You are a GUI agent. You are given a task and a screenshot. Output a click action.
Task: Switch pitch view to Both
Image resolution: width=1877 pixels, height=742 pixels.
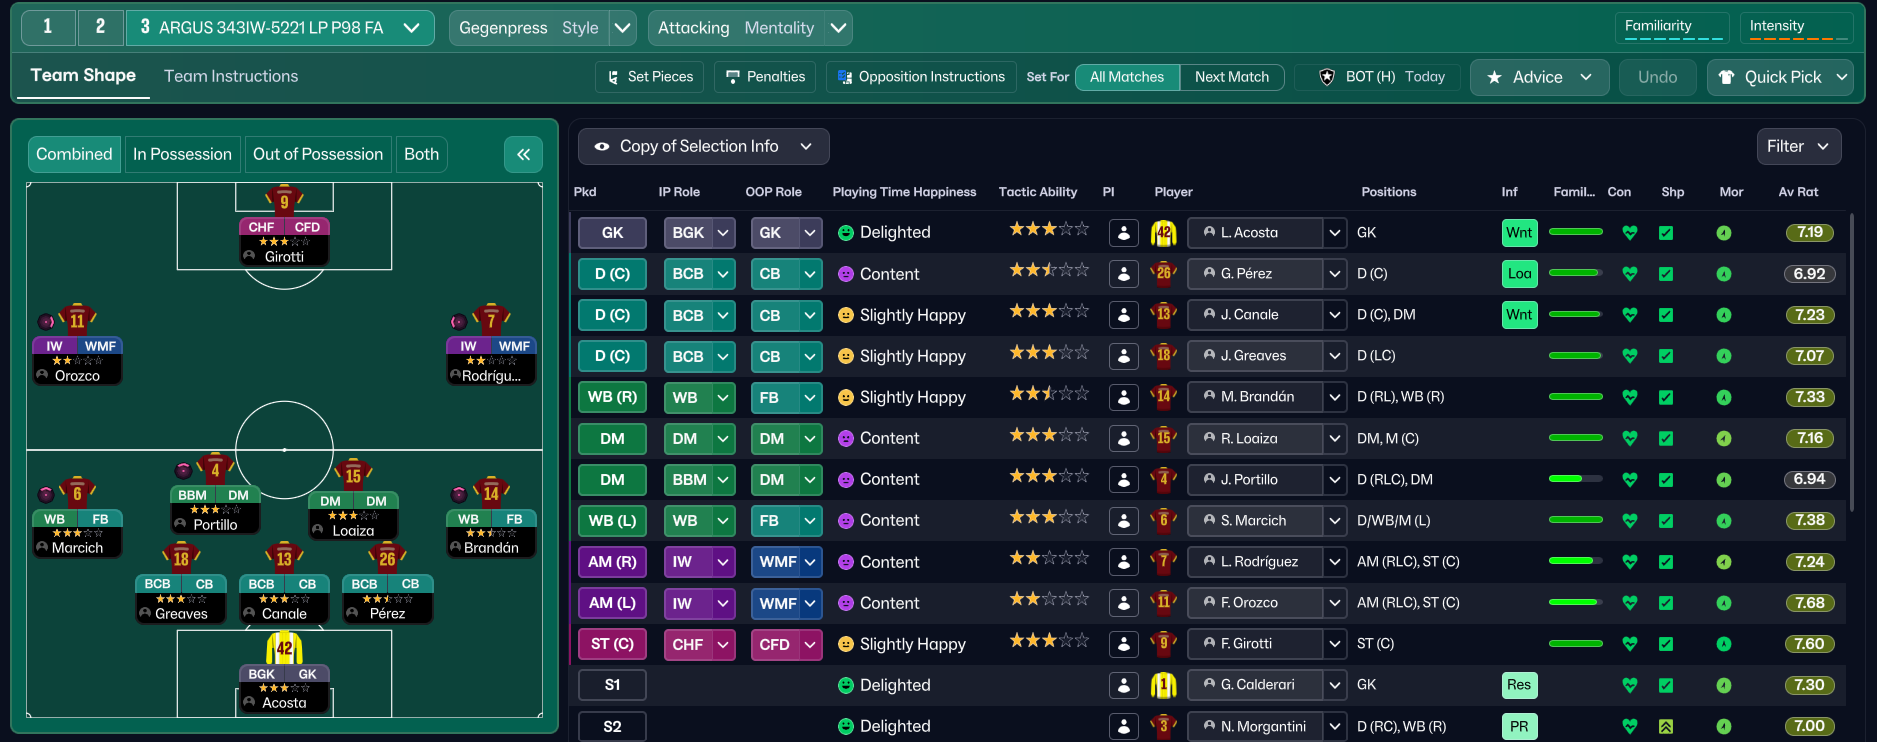tap(421, 154)
